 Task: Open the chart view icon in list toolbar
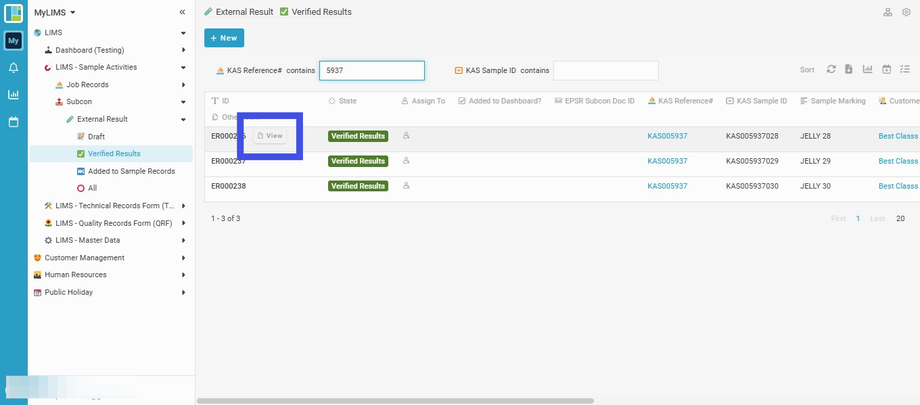tap(867, 69)
